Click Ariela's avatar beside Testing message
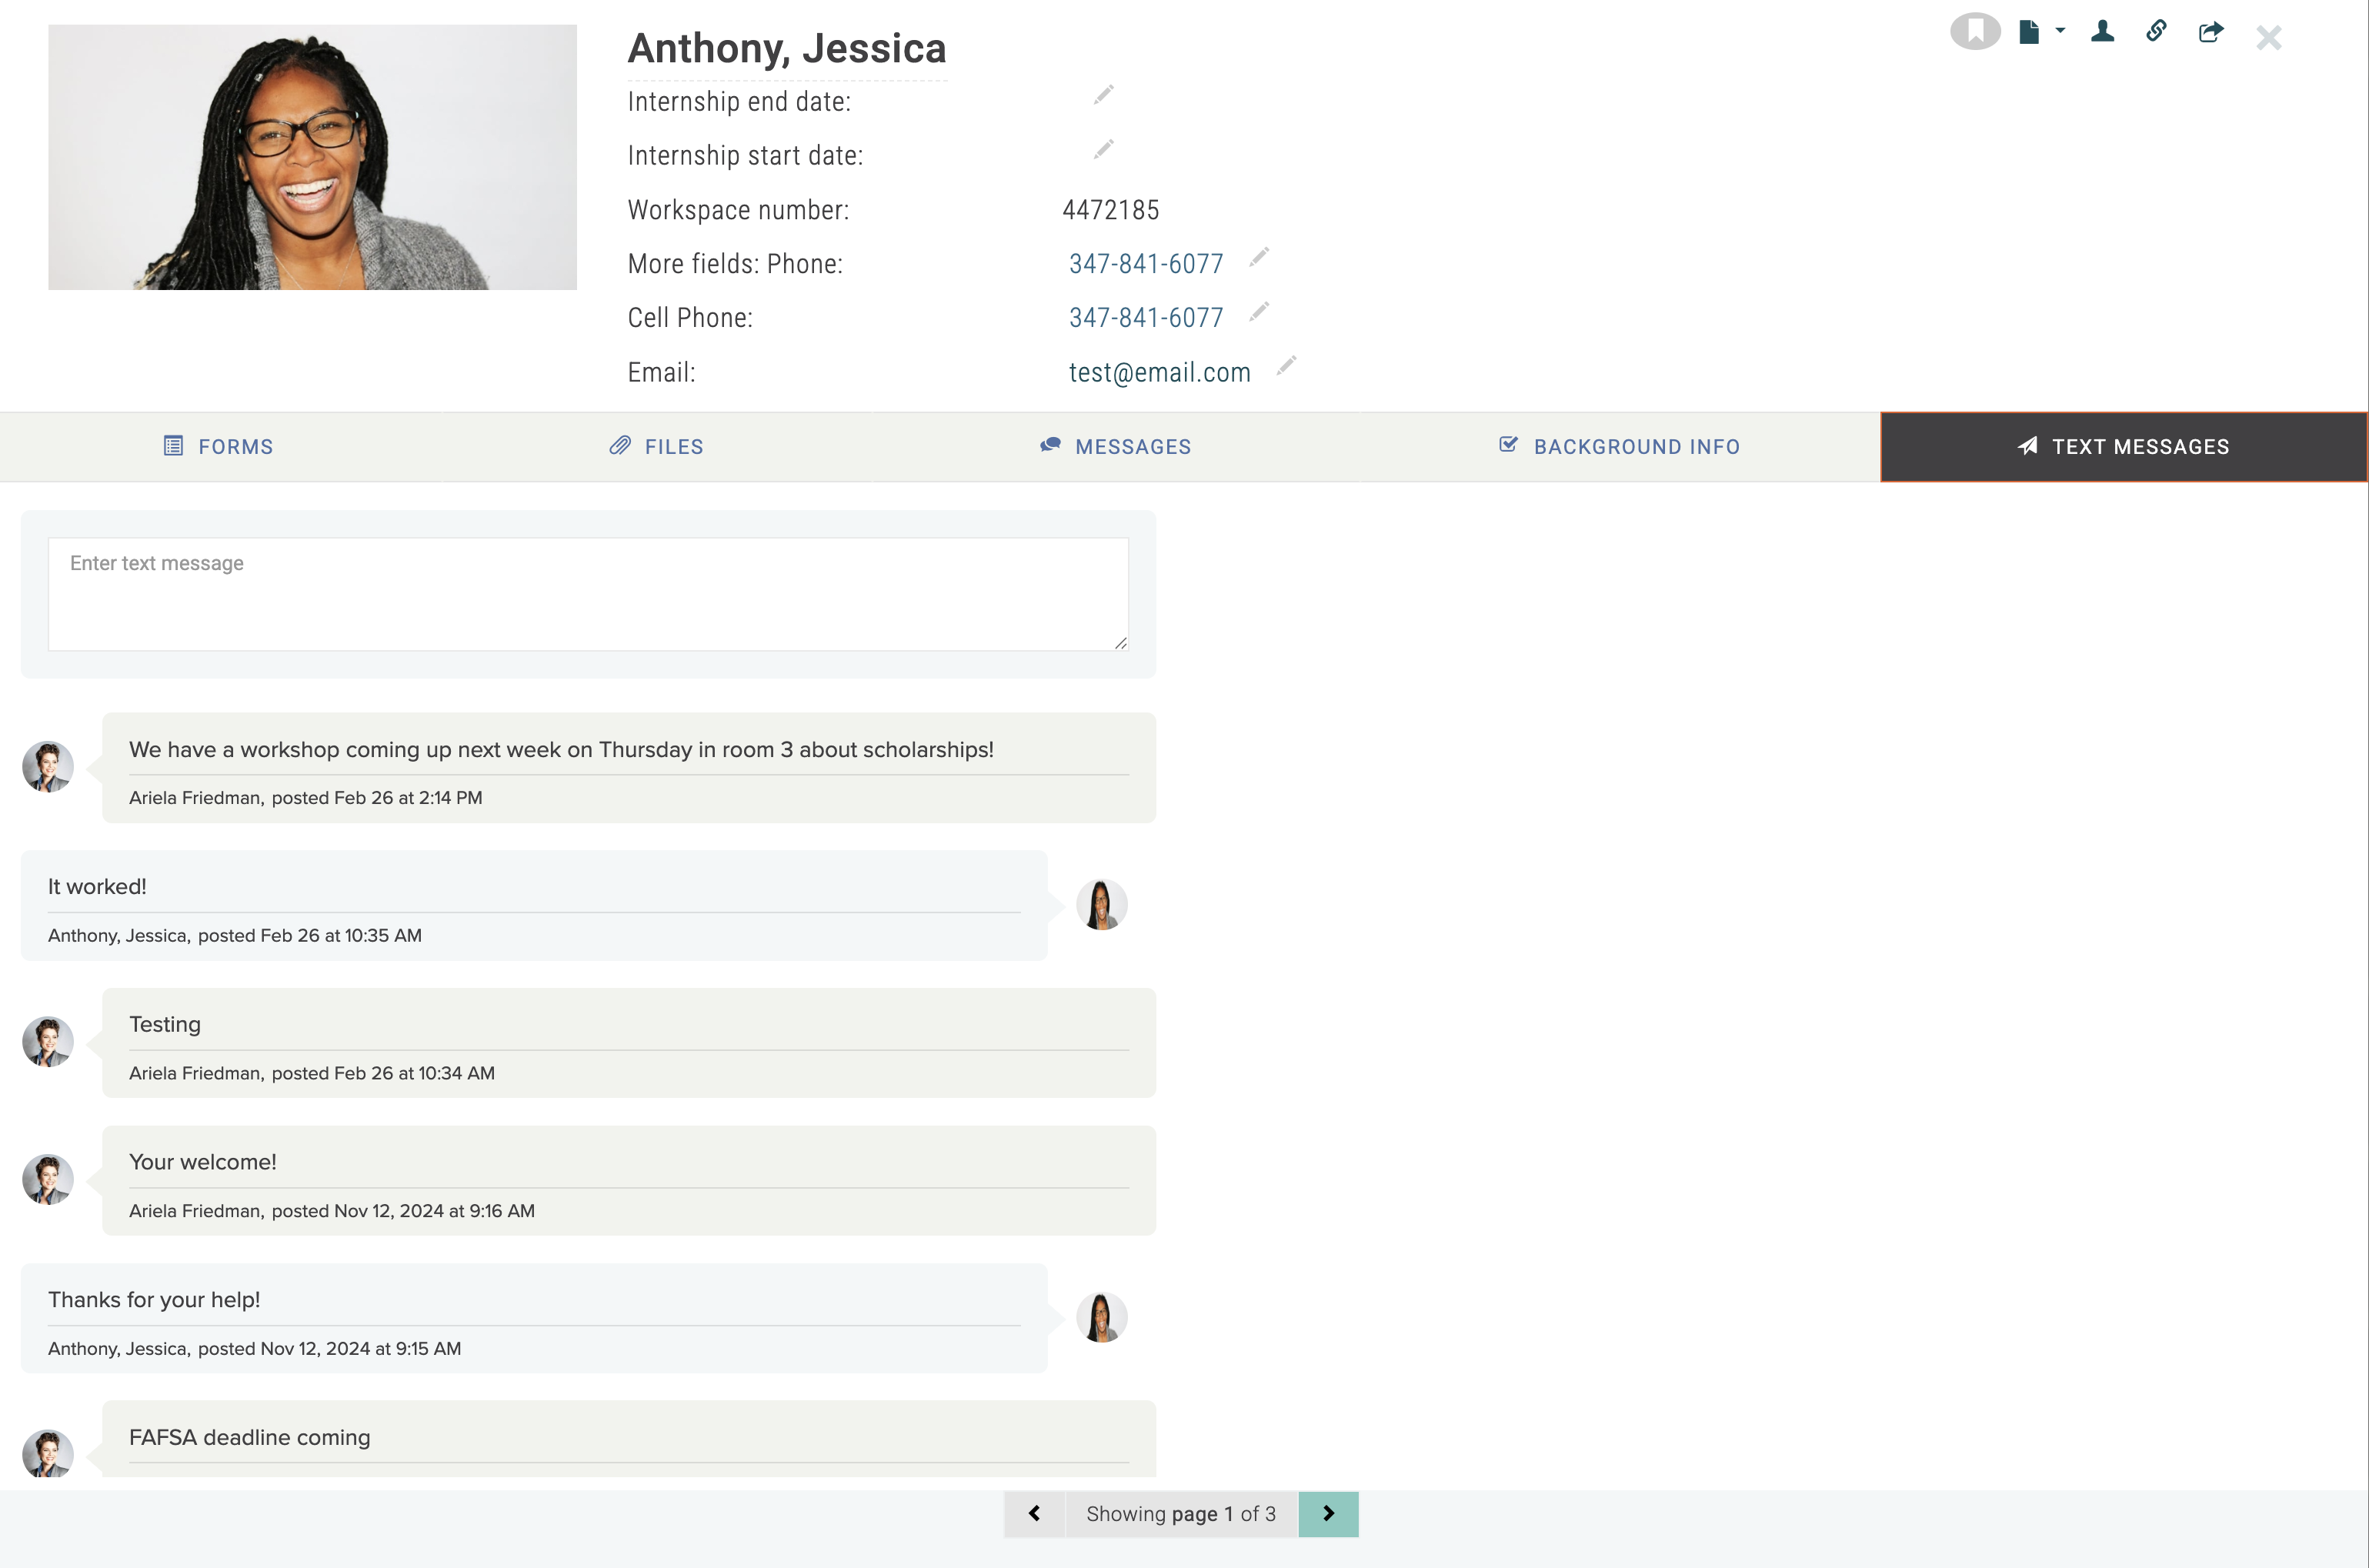This screenshot has height=1568, width=2369. (x=48, y=1042)
